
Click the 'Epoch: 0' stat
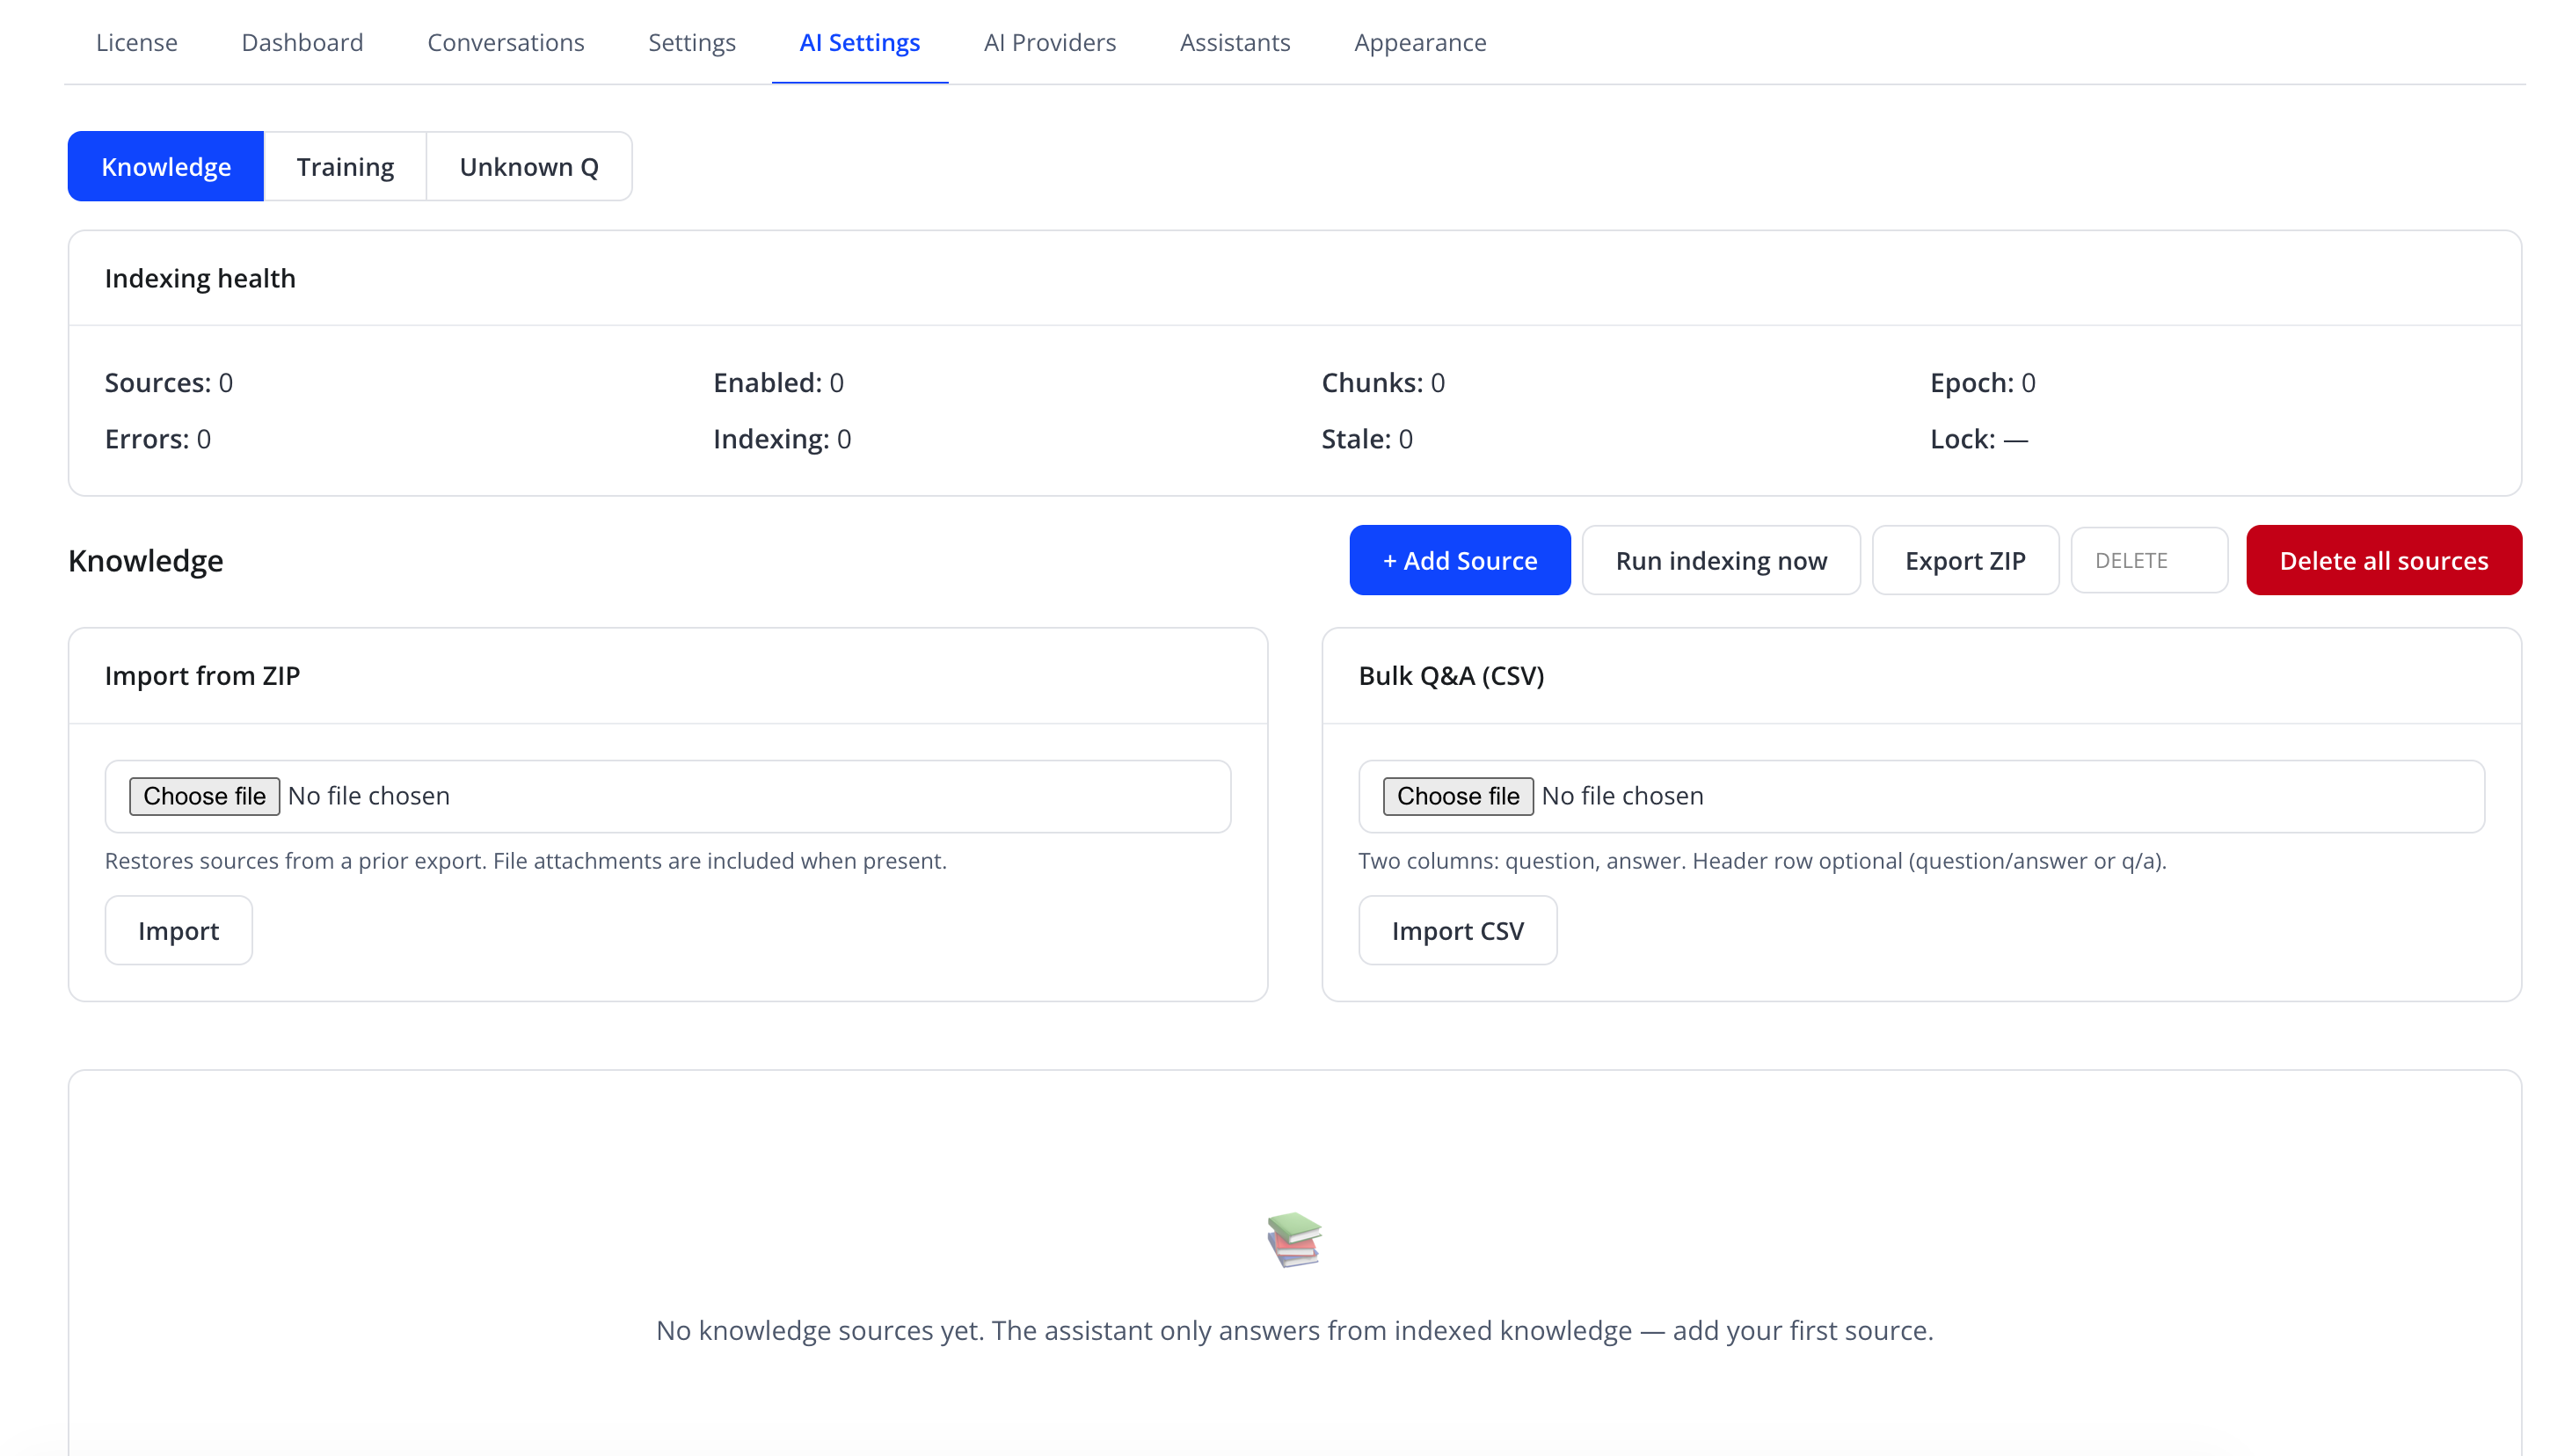pos(1982,382)
